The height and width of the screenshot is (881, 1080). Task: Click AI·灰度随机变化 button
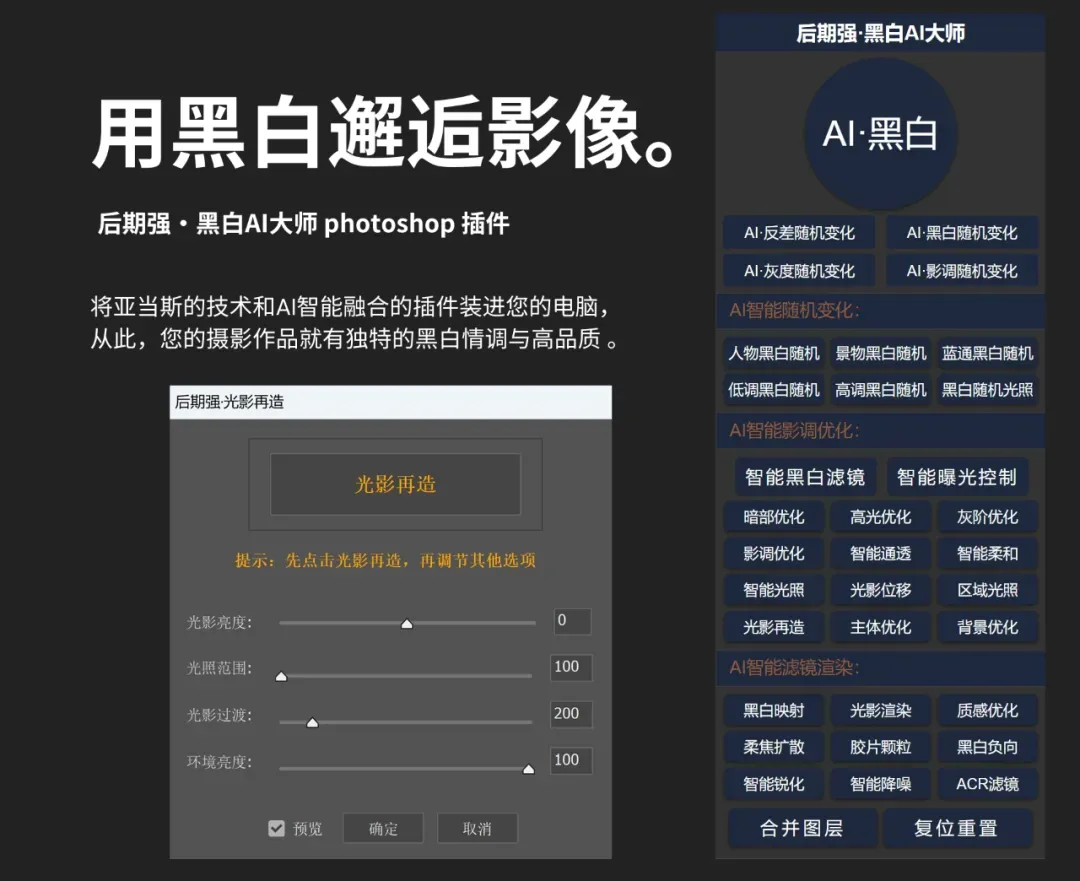(799, 271)
